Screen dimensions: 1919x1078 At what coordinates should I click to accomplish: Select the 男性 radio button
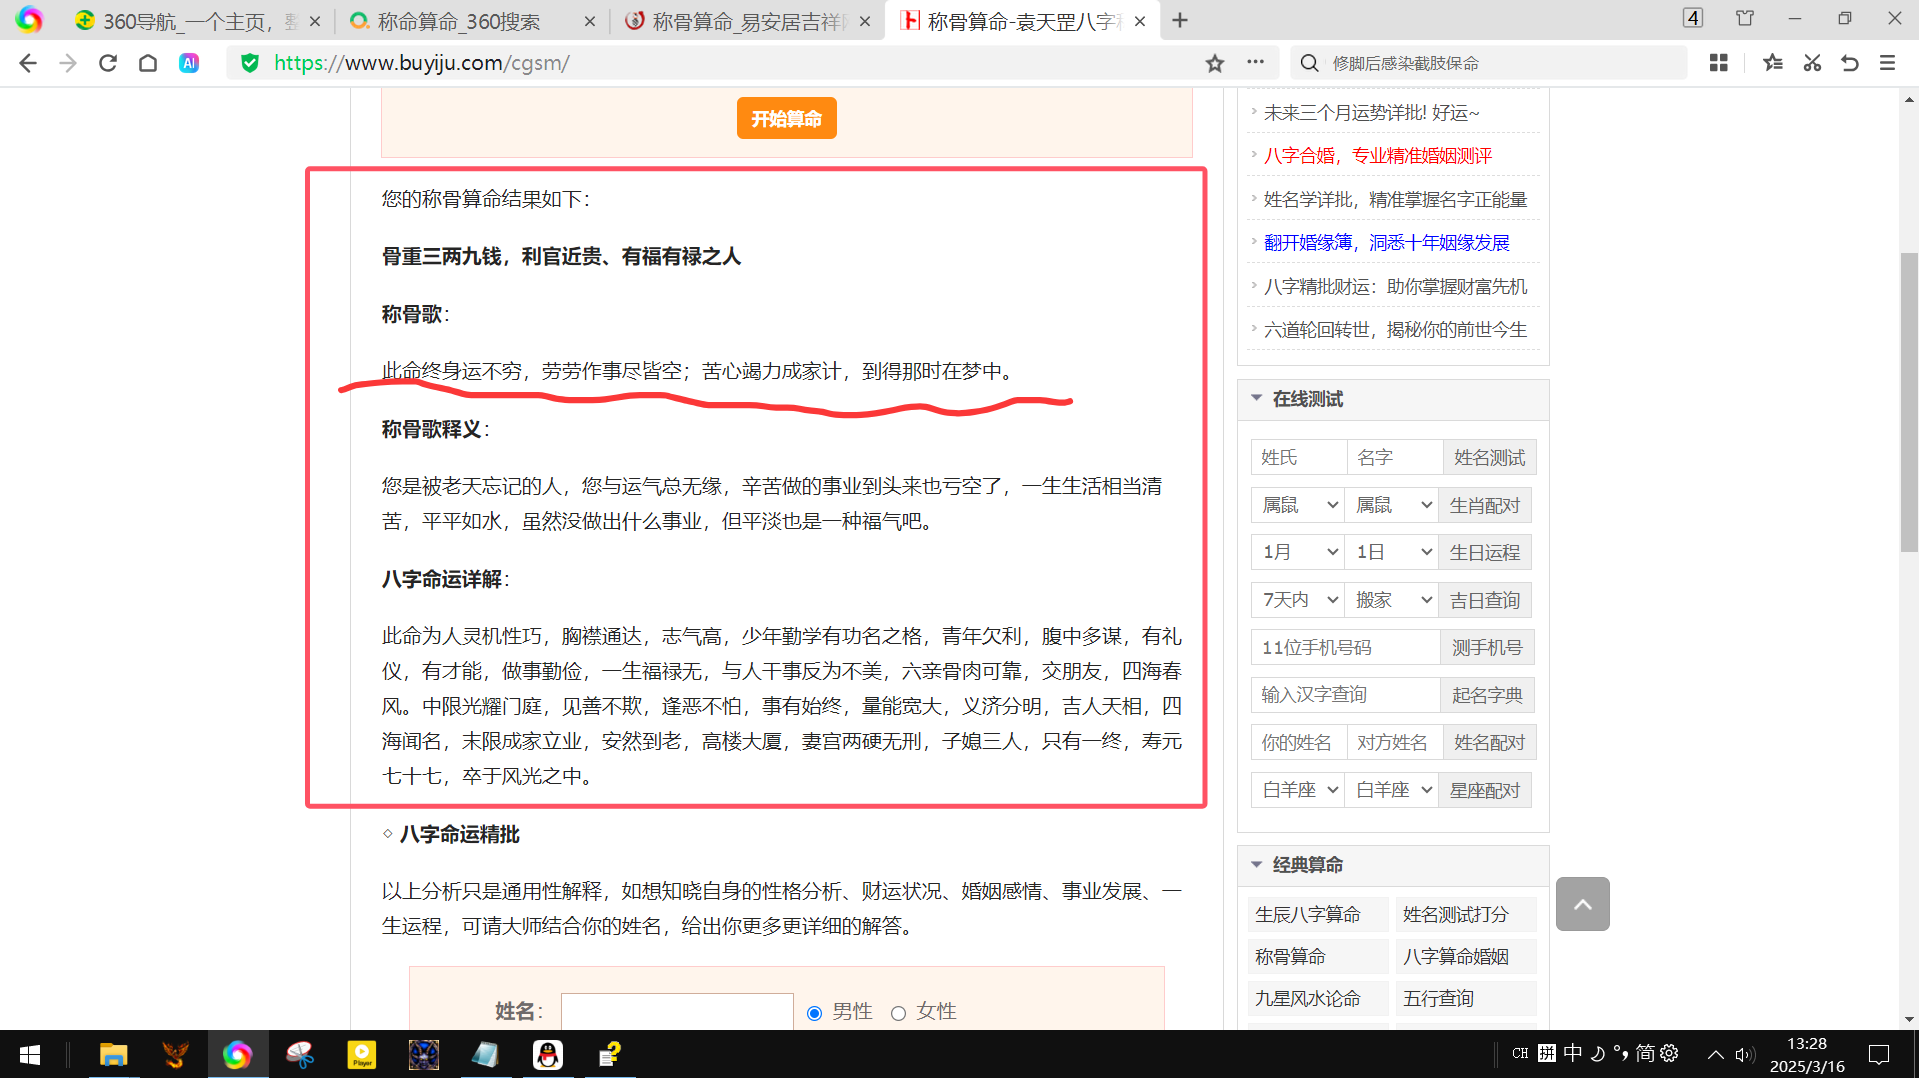pos(814,1013)
